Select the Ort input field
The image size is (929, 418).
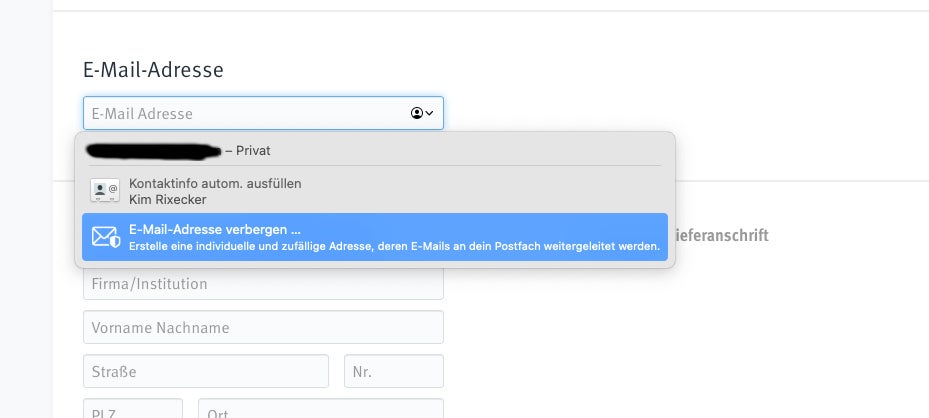point(321,409)
